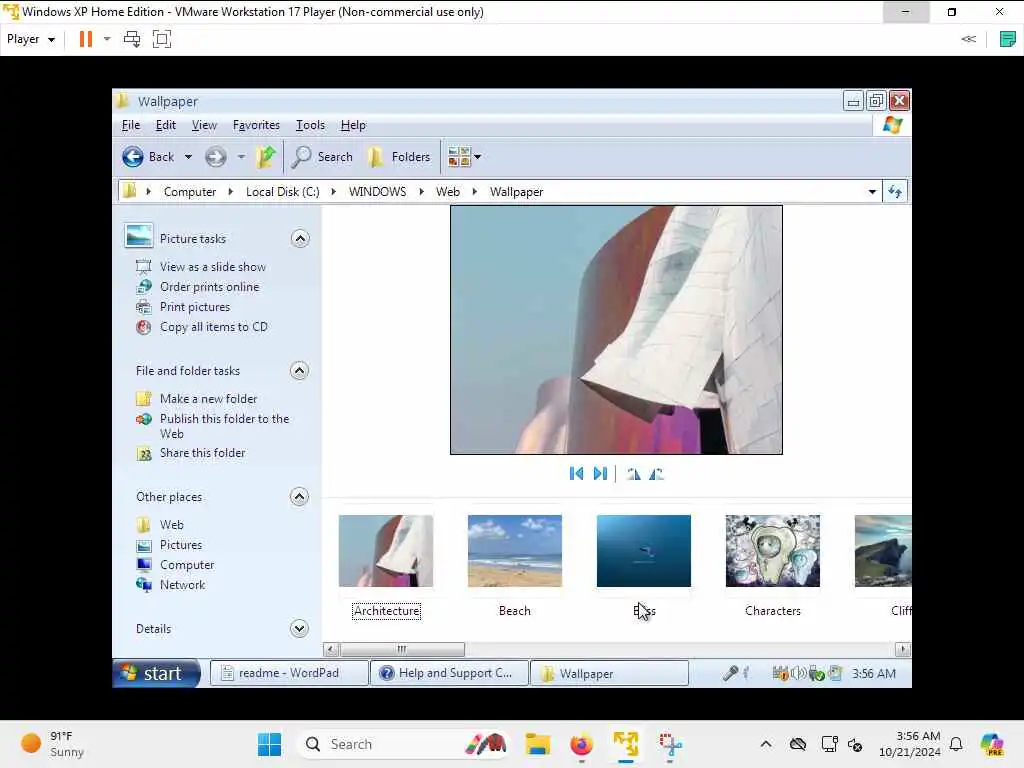Click Copy all items to CD

(214, 327)
